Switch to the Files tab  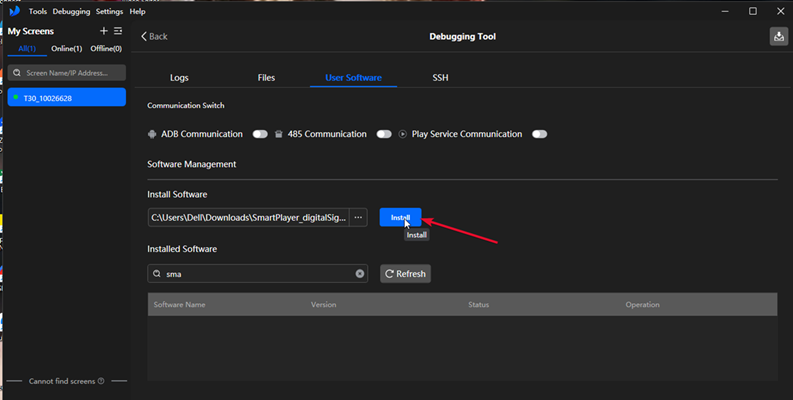[266, 77]
